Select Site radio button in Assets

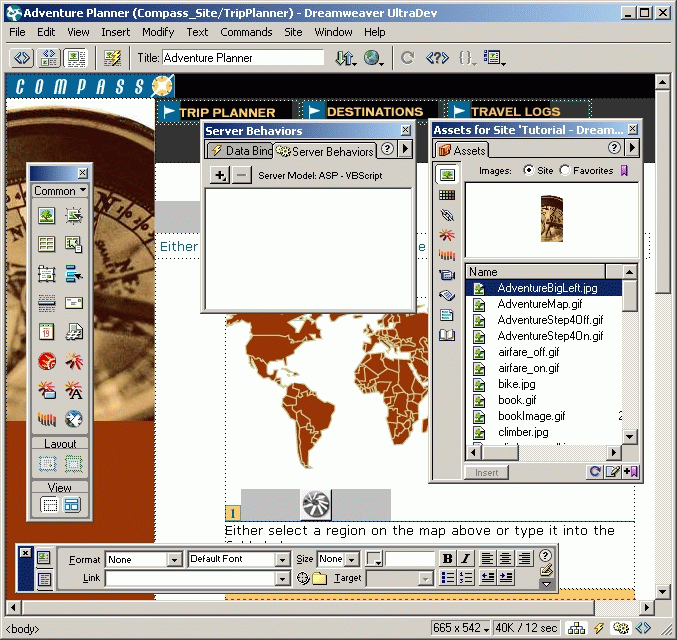tap(528, 170)
